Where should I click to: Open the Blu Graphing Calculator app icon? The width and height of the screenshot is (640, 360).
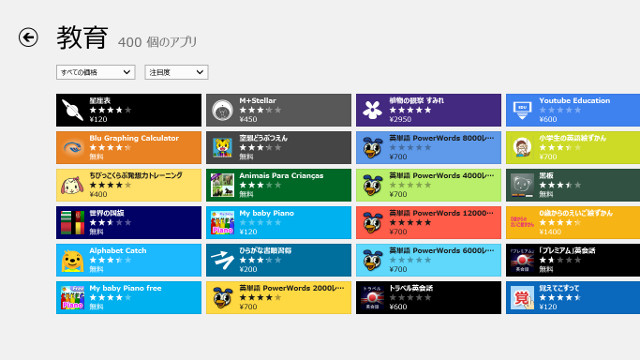tap(72, 147)
